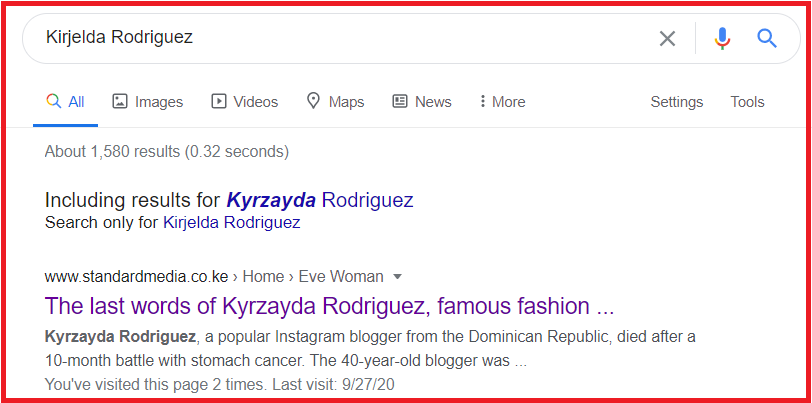812x403 pixels.
Task: Open search Settings
Action: coord(676,102)
